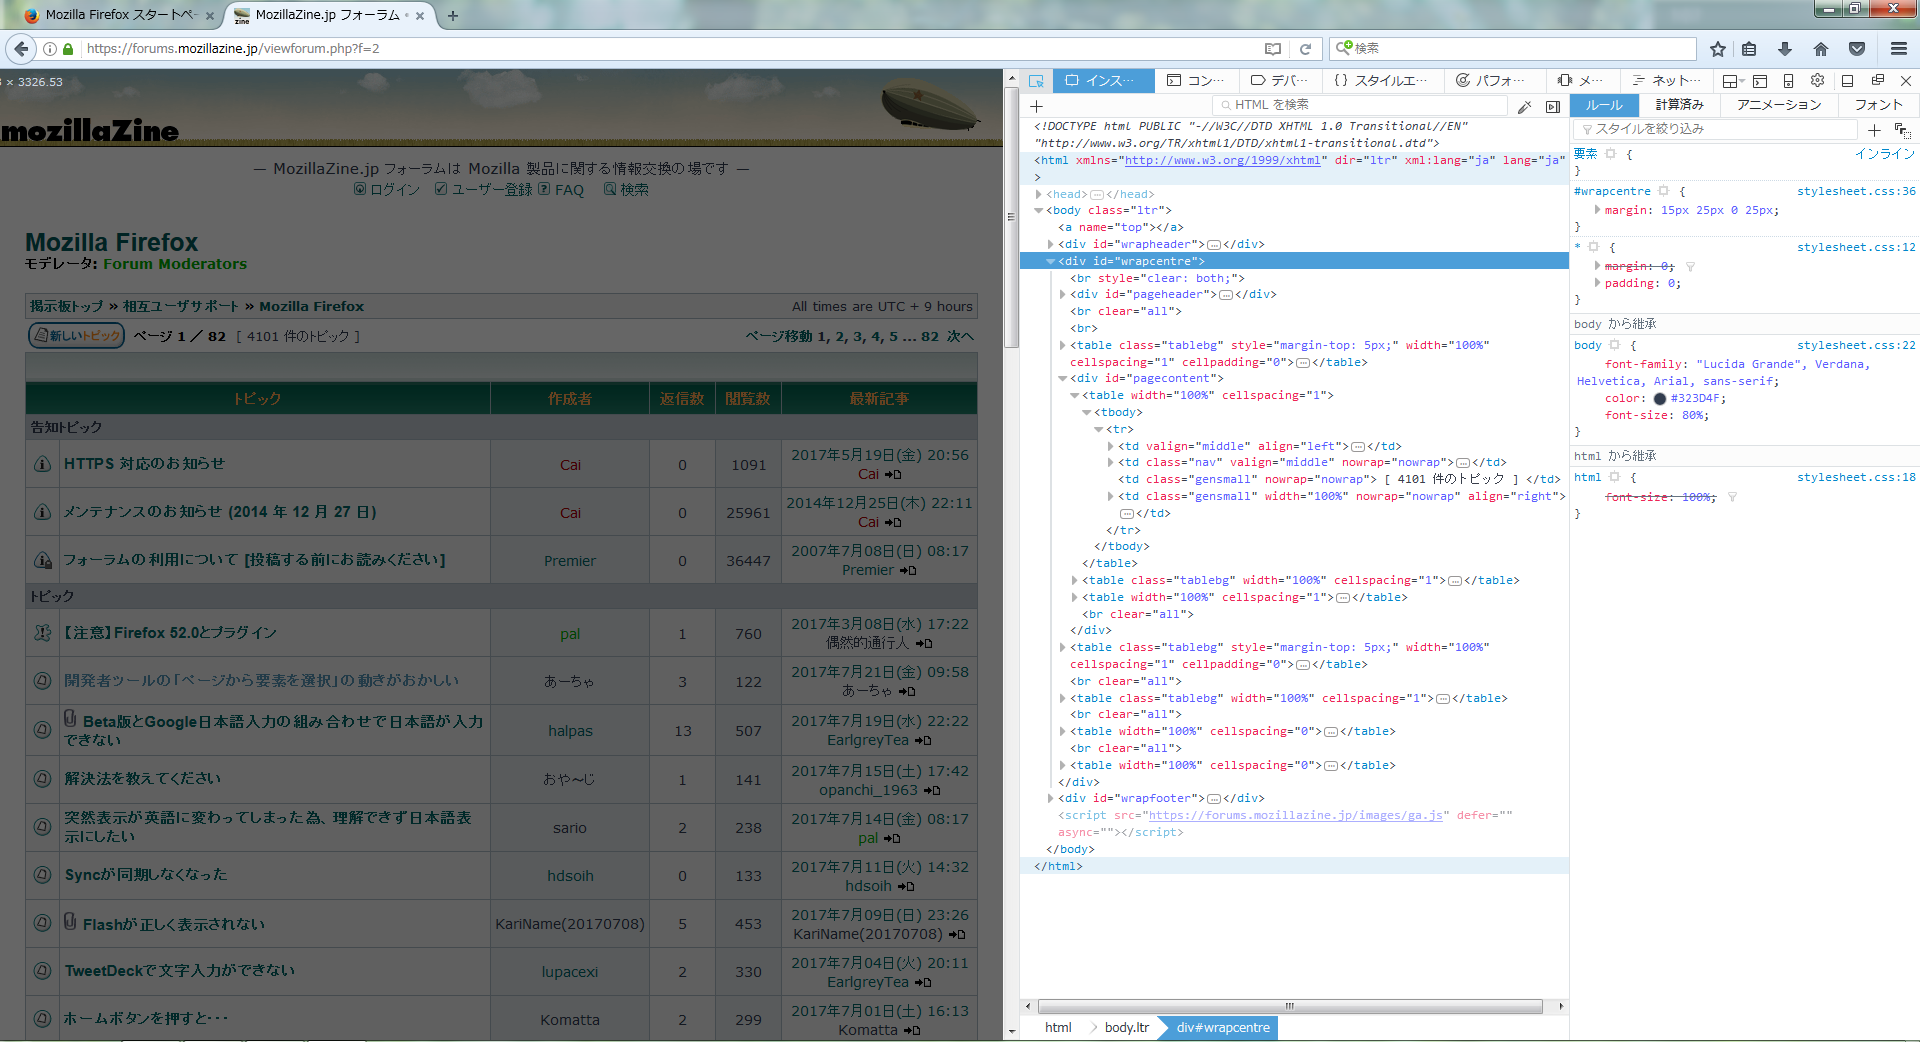Screen dimensions: 1920x1042
Task: Open the コンソール devtools tab
Action: pos(1196,81)
